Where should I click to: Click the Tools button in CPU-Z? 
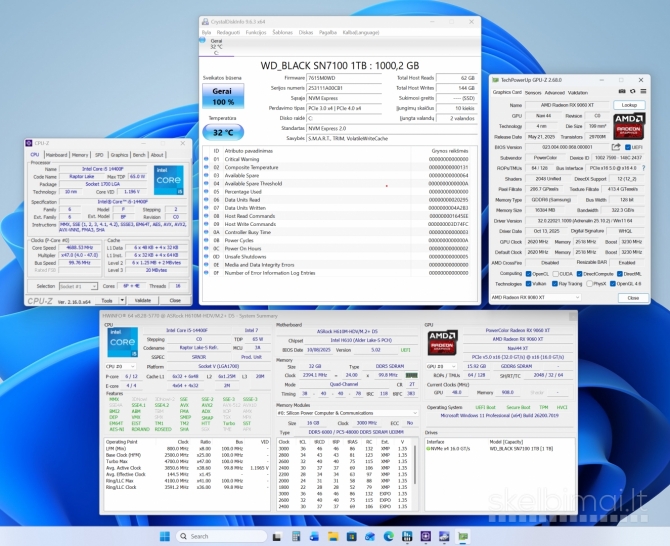pos(107,300)
